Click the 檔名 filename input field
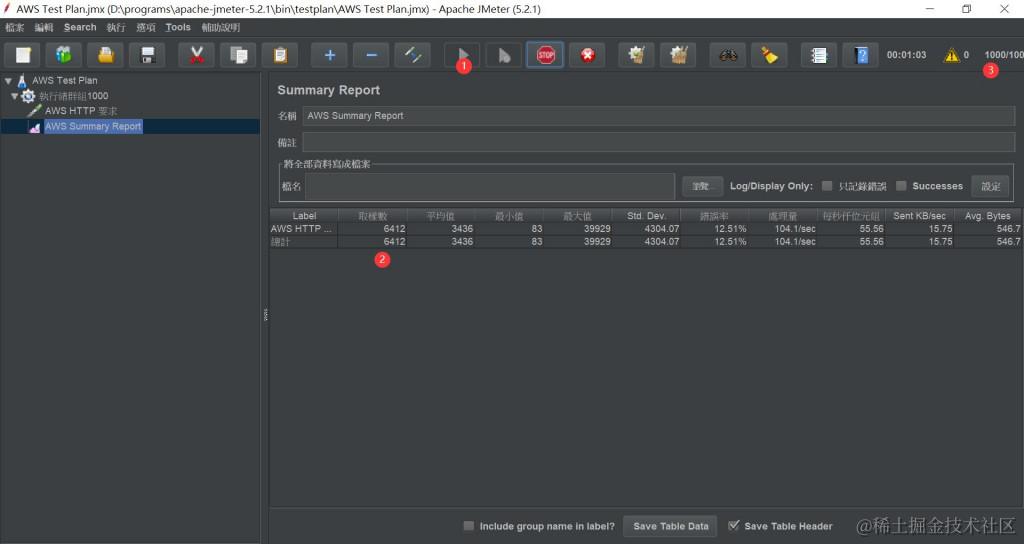Image resolution: width=1024 pixels, height=544 pixels. pos(490,187)
